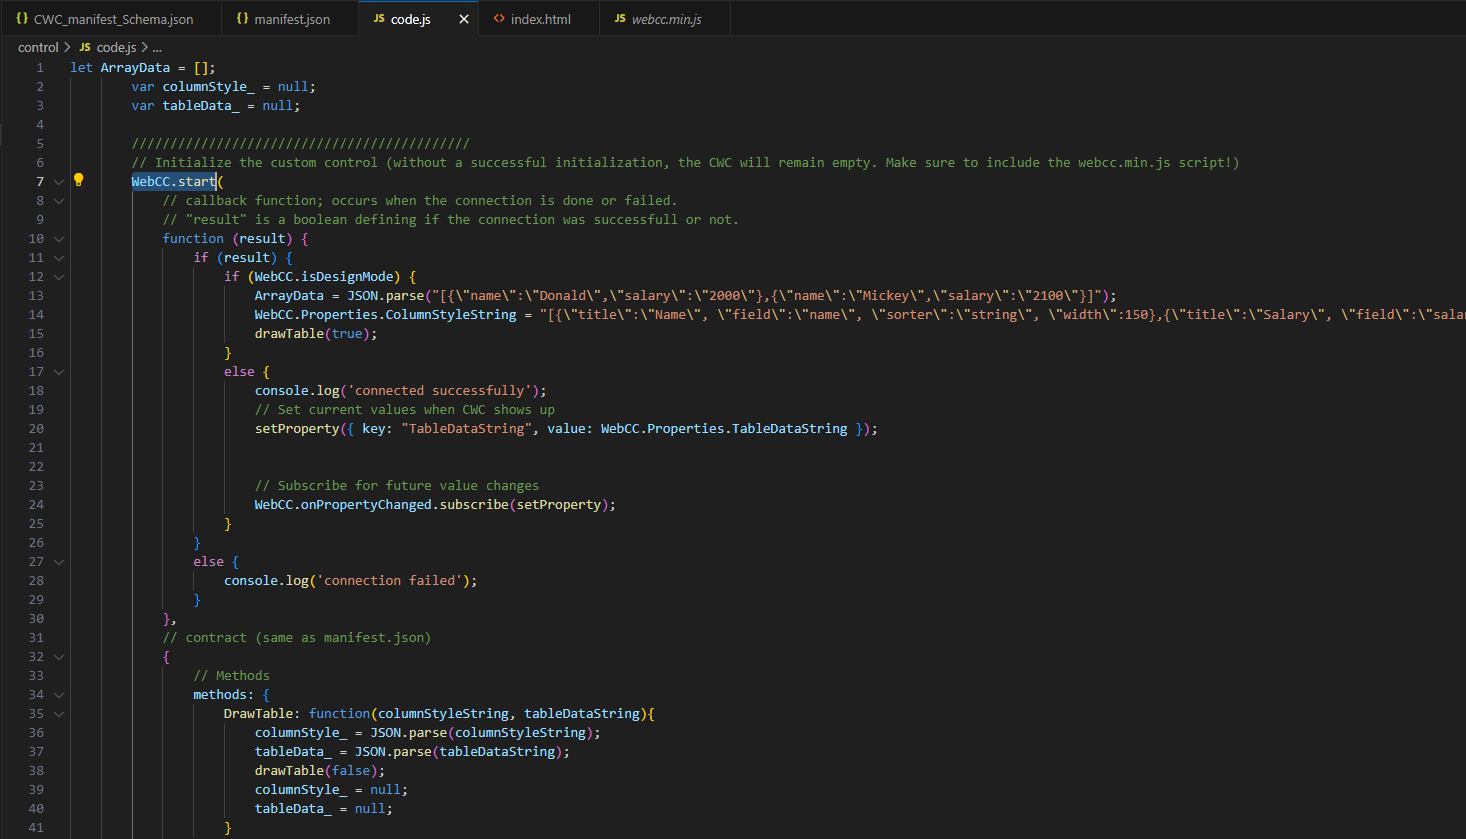This screenshot has width=1466, height=839.
Task: Open the breadcrumb ellipsis symbol picker
Action: (x=157, y=47)
